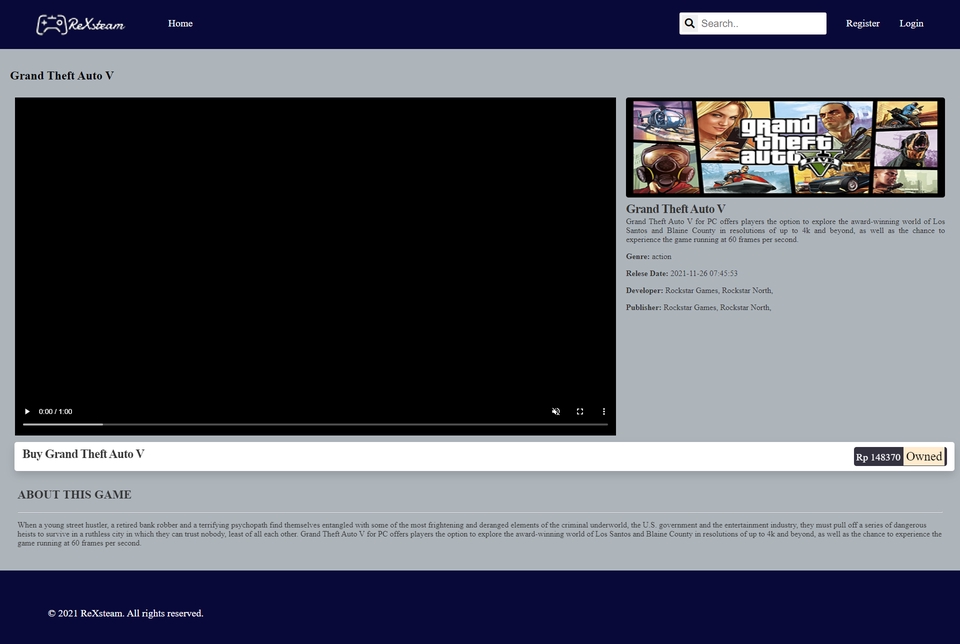Unmute the video audio

tap(556, 411)
